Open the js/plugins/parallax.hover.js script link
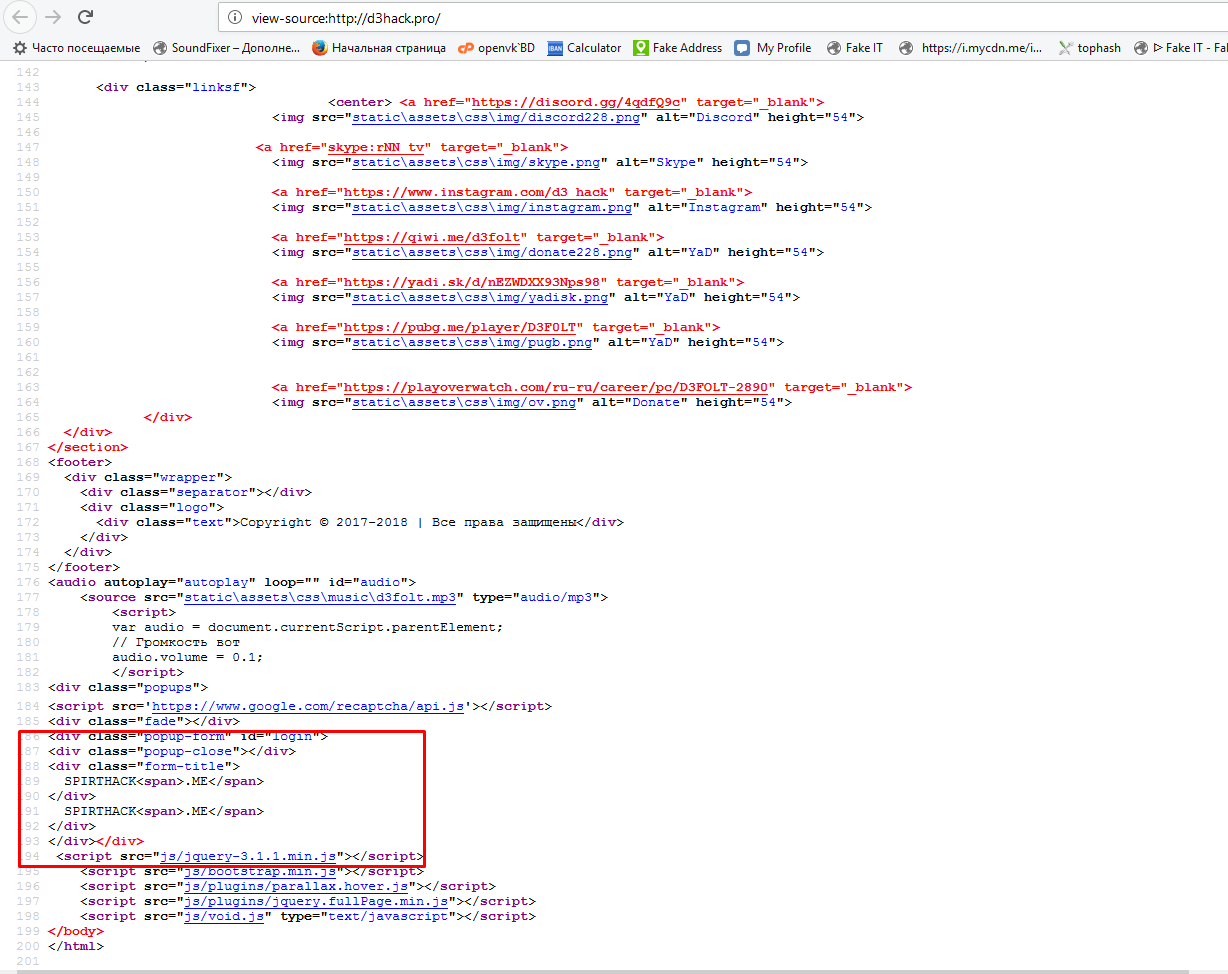Image resolution: width=1228 pixels, height=974 pixels. click(295, 886)
